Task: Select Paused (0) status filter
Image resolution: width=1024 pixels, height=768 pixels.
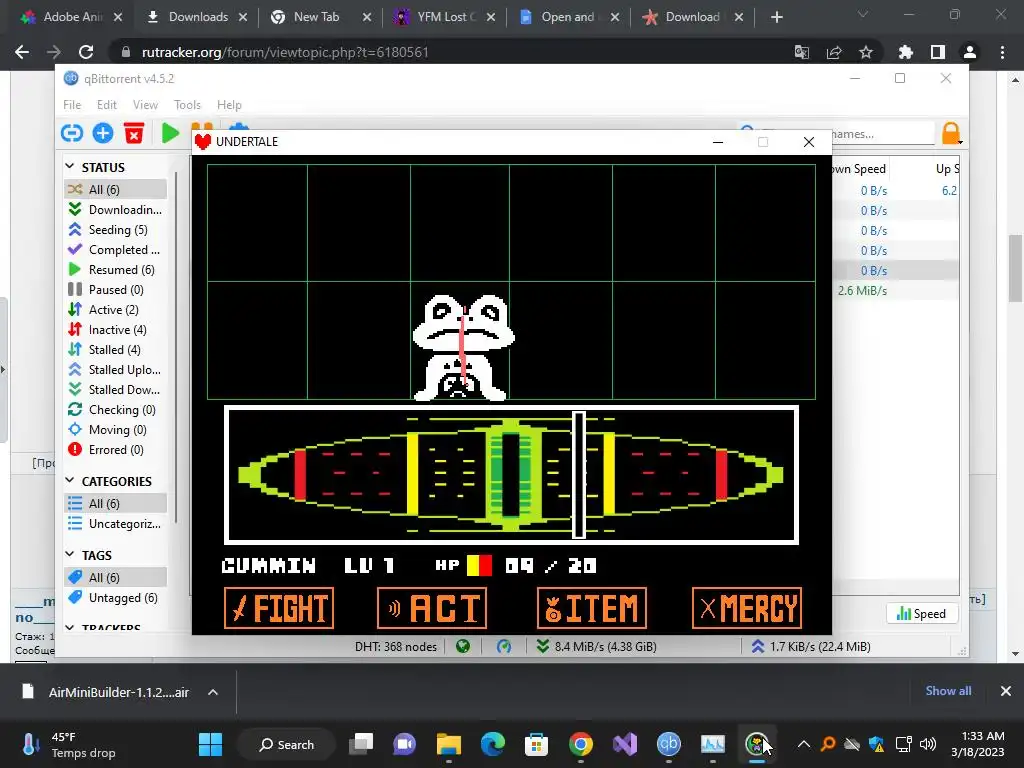Action: pos(115,290)
